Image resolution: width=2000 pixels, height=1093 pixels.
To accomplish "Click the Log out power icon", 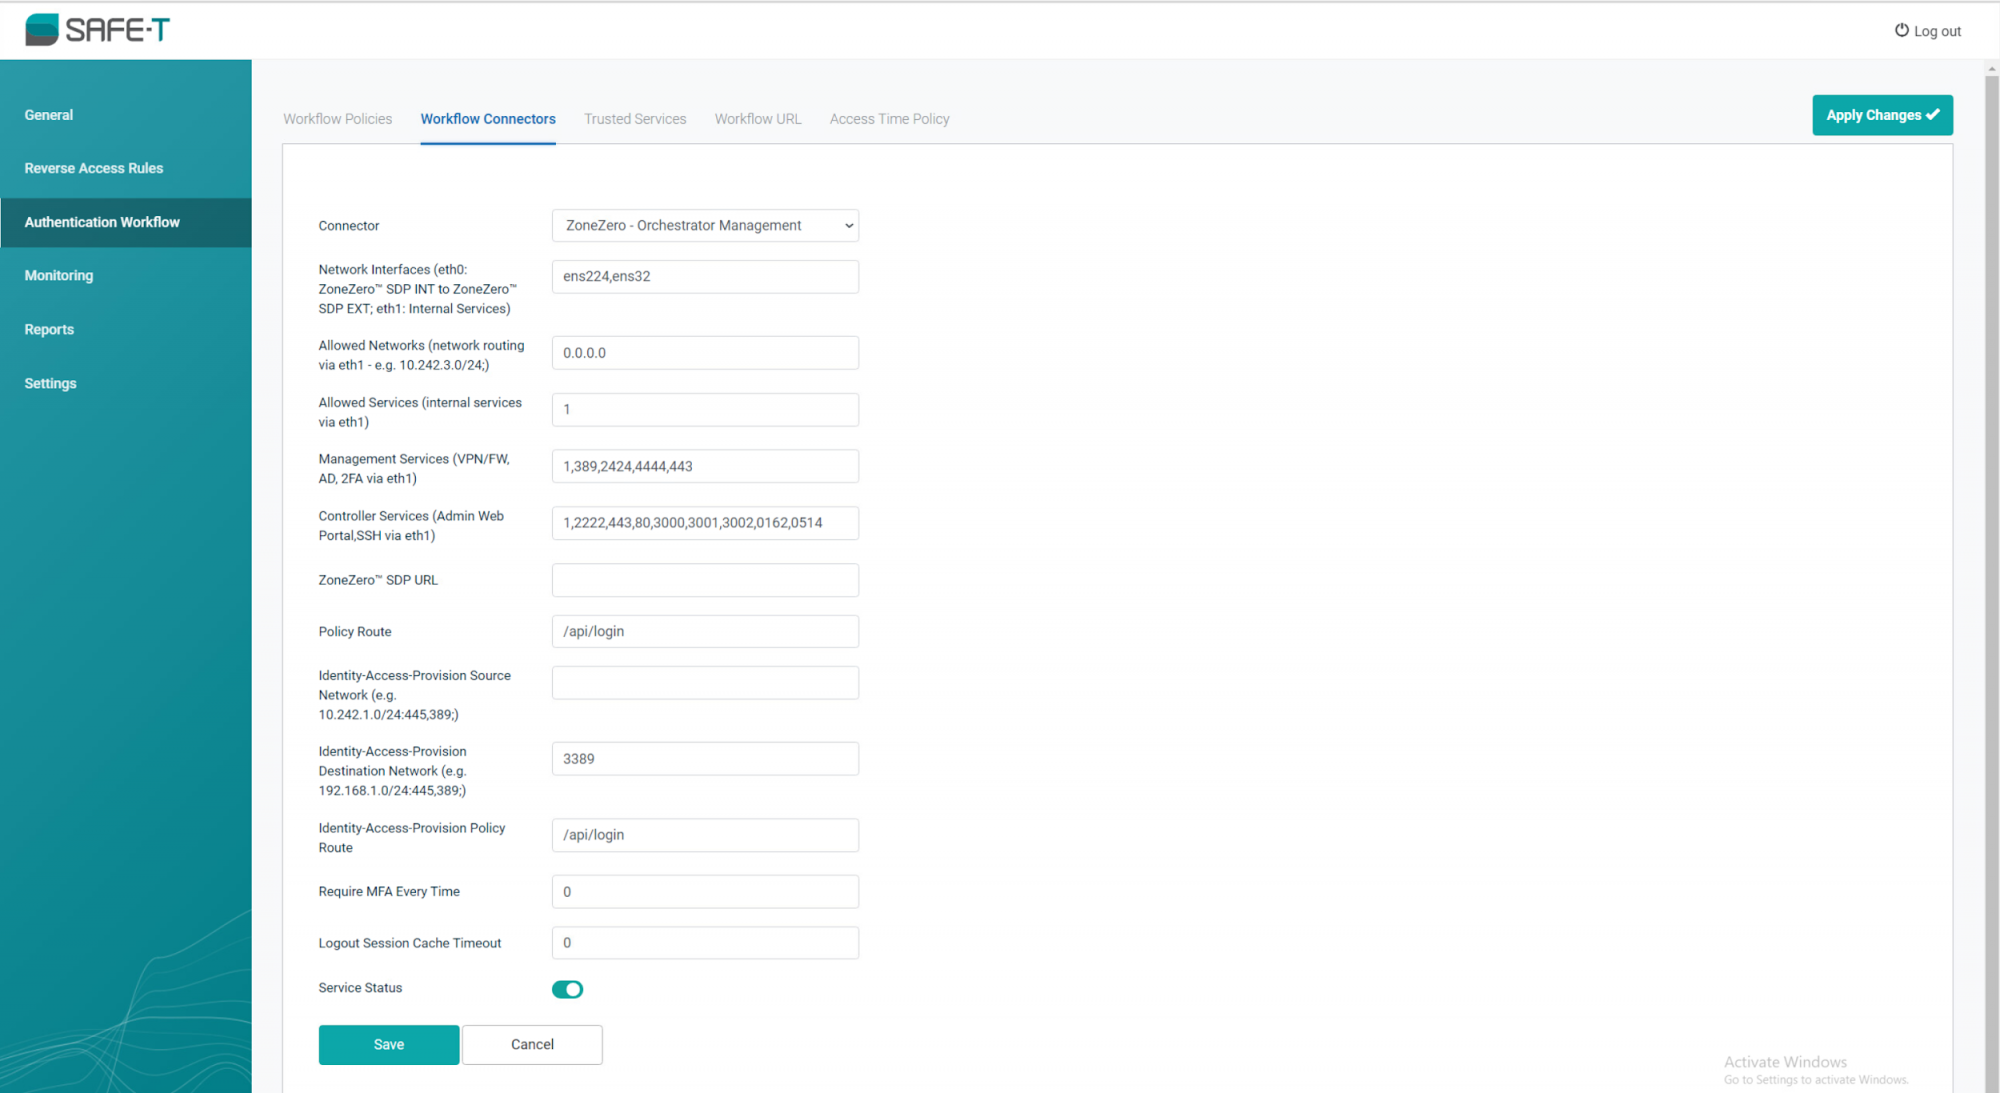I will [1901, 30].
